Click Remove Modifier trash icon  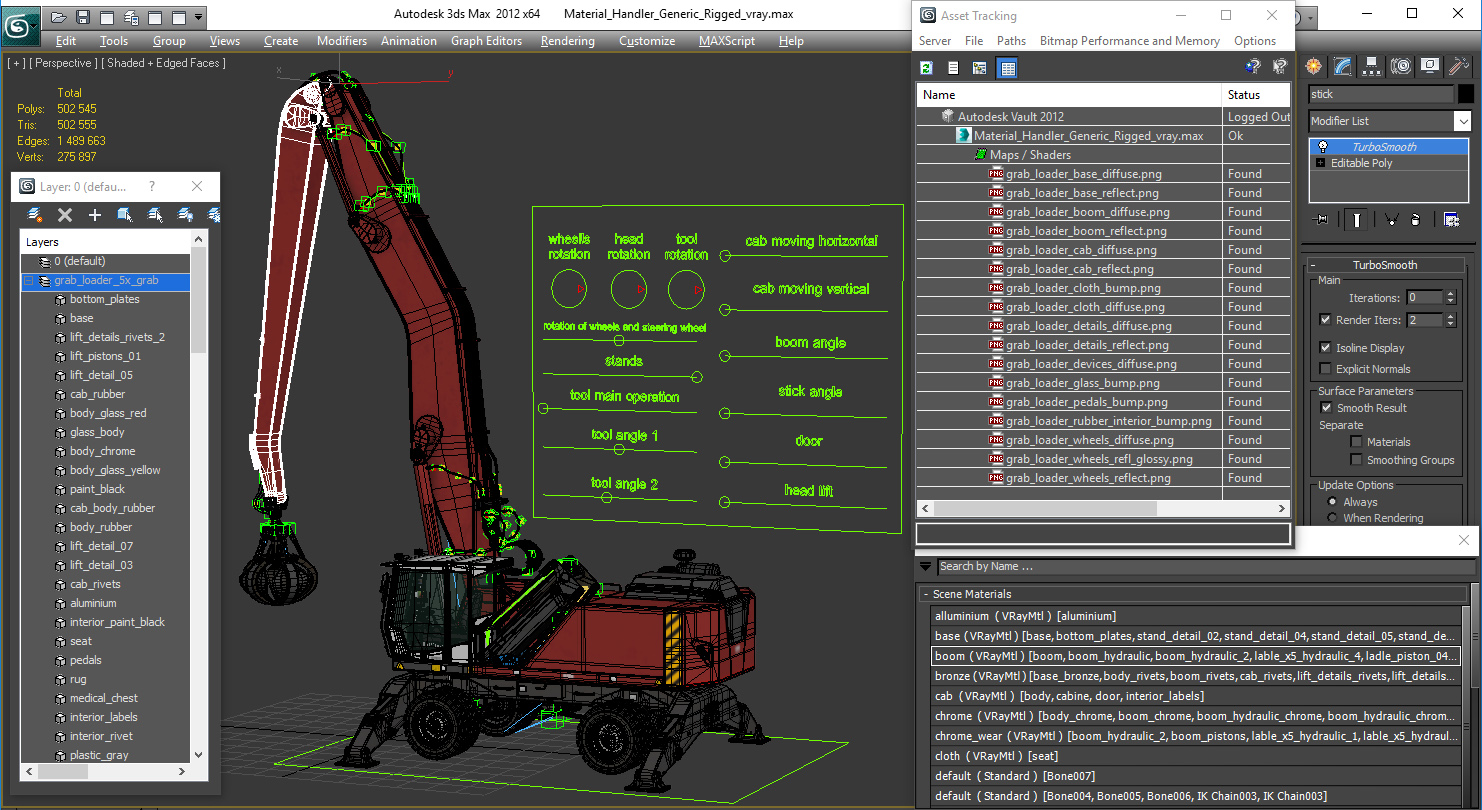point(1414,220)
